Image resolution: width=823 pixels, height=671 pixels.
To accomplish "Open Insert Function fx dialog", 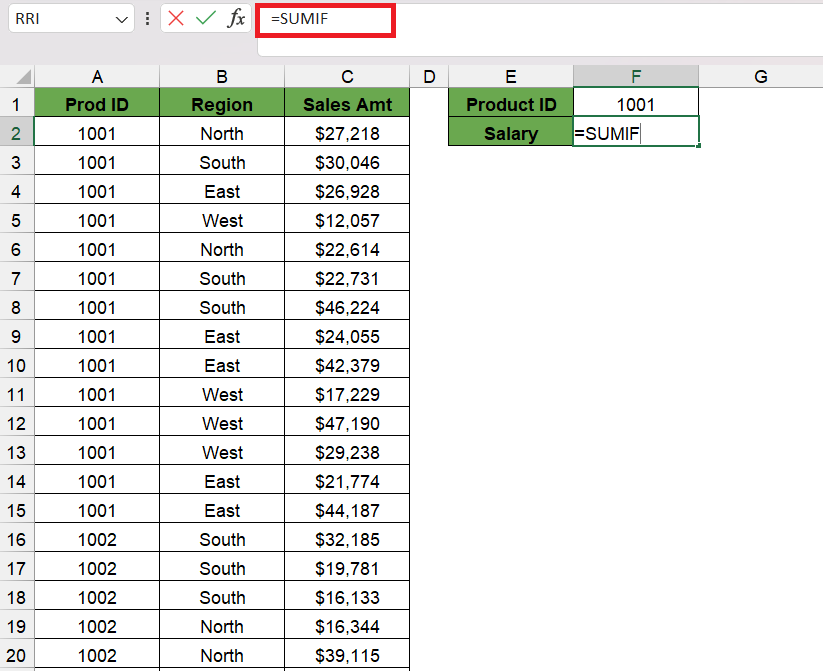I will tap(236, 19).
